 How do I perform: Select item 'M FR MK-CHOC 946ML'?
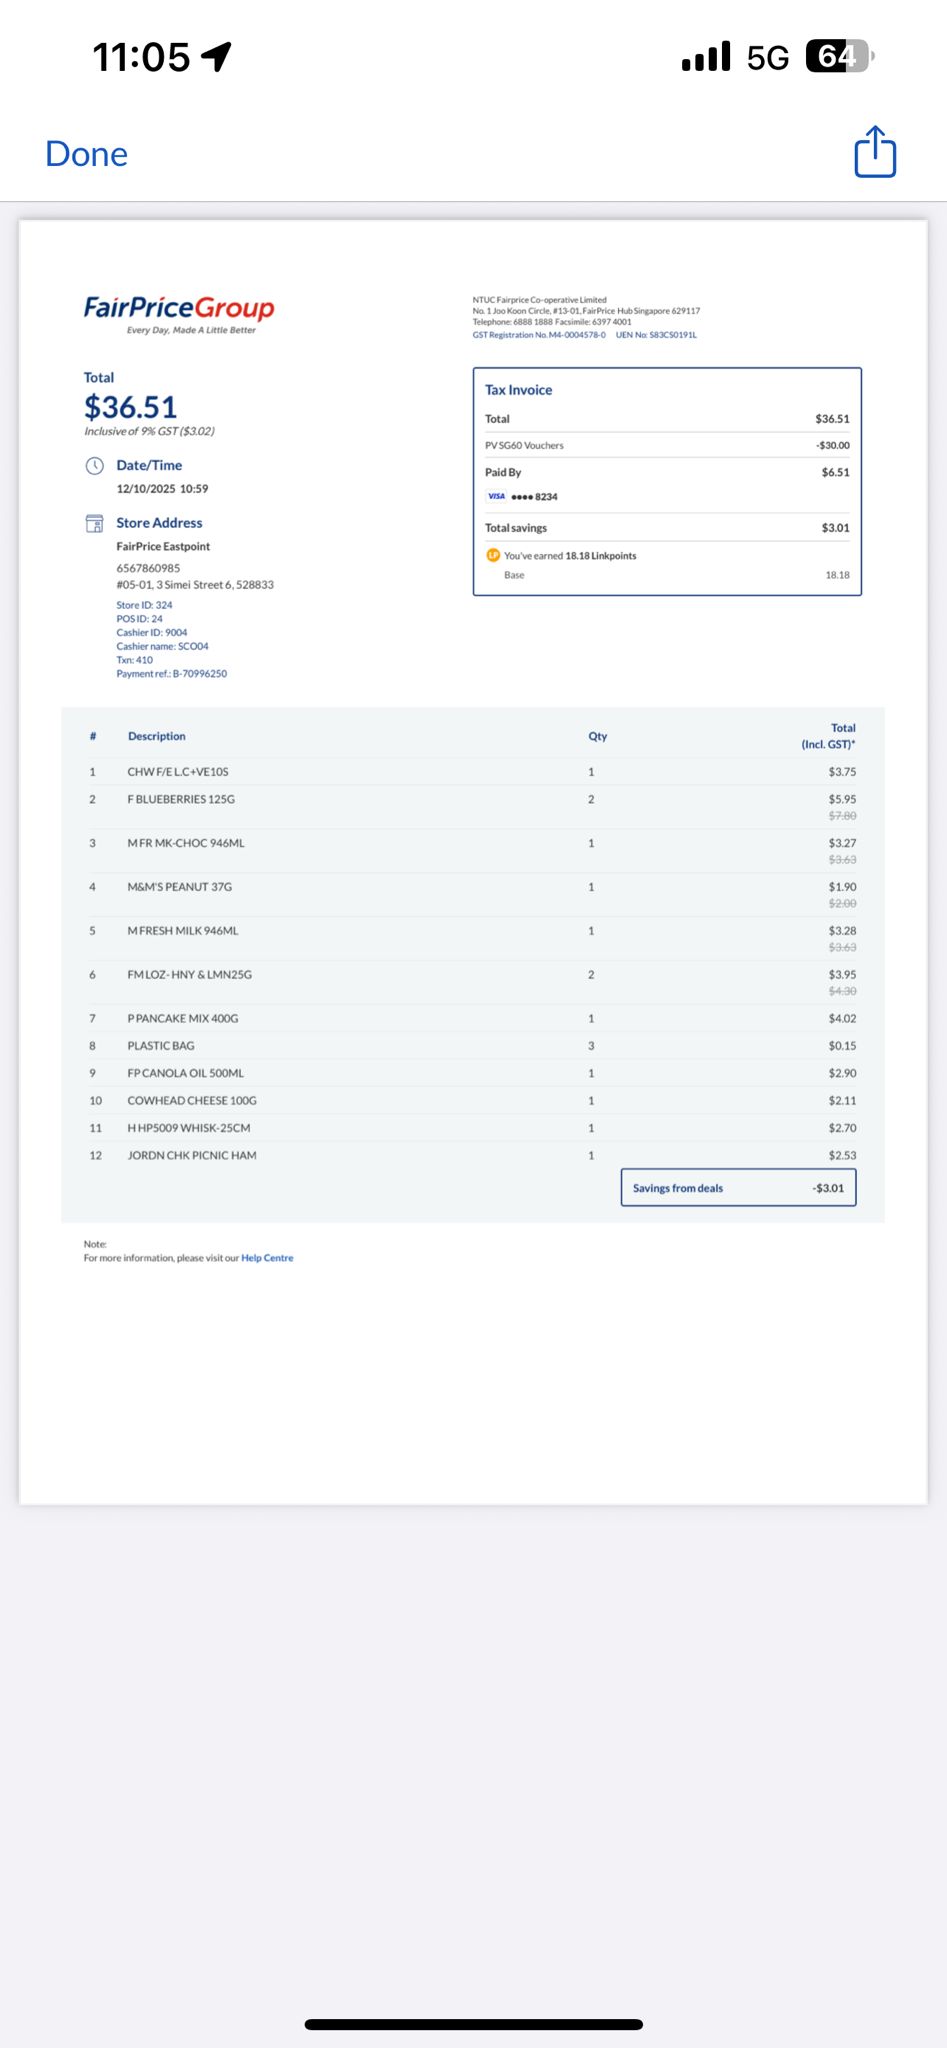[186, 843]
